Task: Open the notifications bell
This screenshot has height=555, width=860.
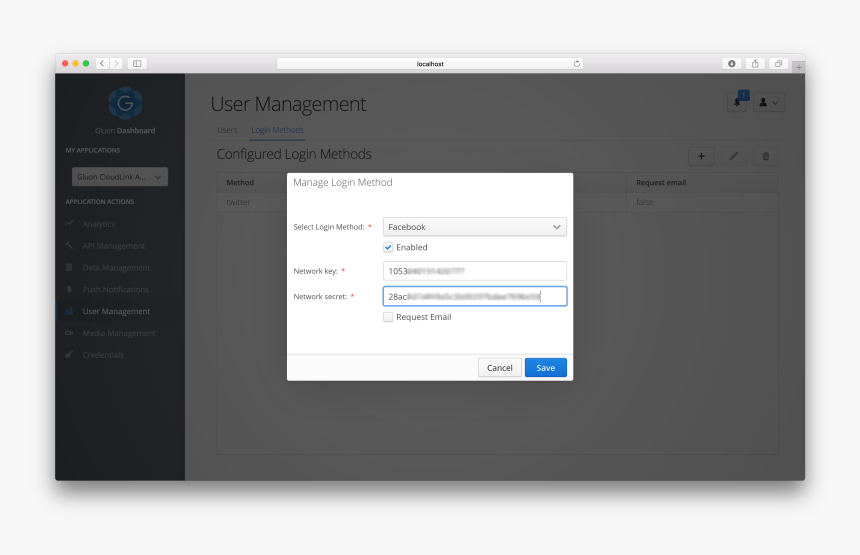Action: (737, 103)
